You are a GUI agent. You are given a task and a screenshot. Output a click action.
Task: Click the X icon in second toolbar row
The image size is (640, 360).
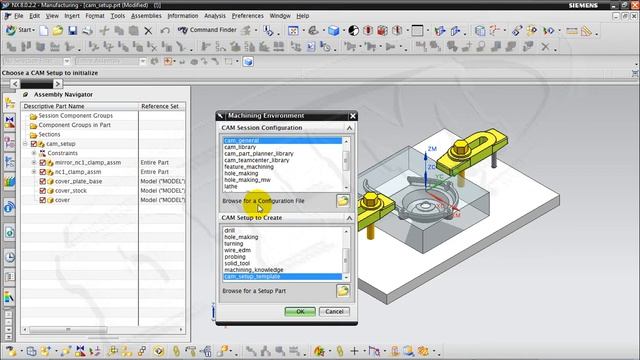click(545, 47)
